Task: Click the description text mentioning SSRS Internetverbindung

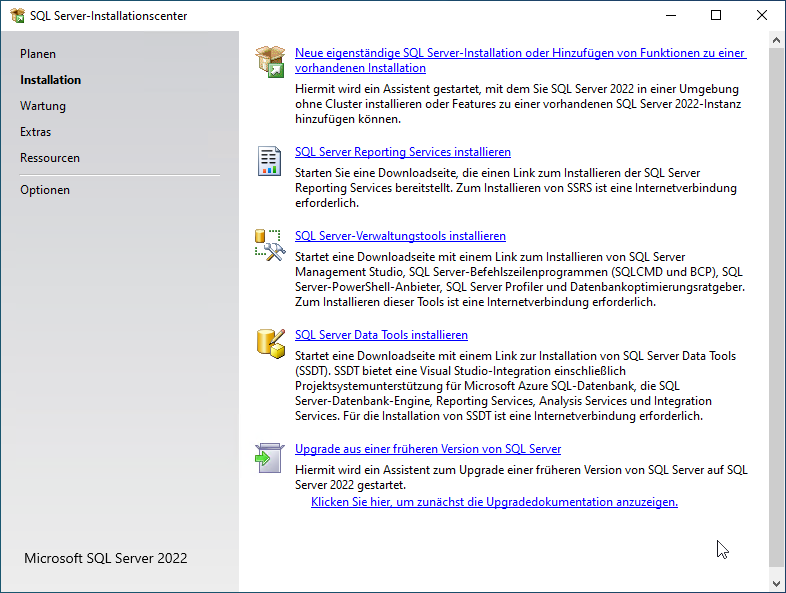Action: coord(515,188)
